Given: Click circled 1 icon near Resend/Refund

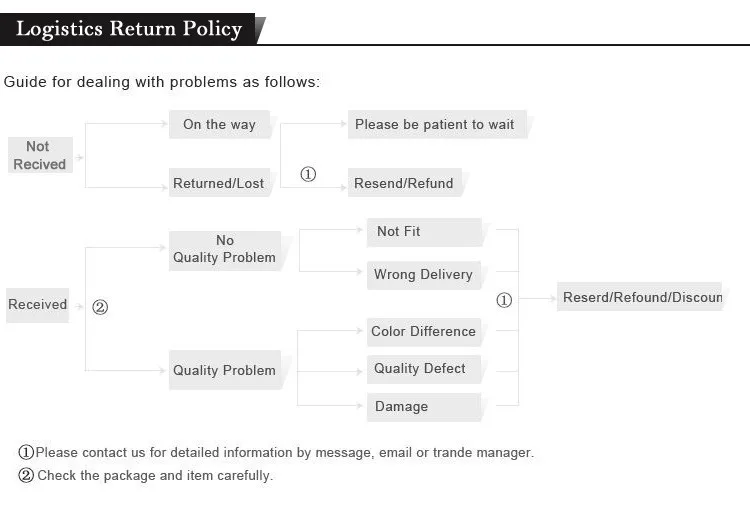Looking at the screenshot, I should 308,174.
